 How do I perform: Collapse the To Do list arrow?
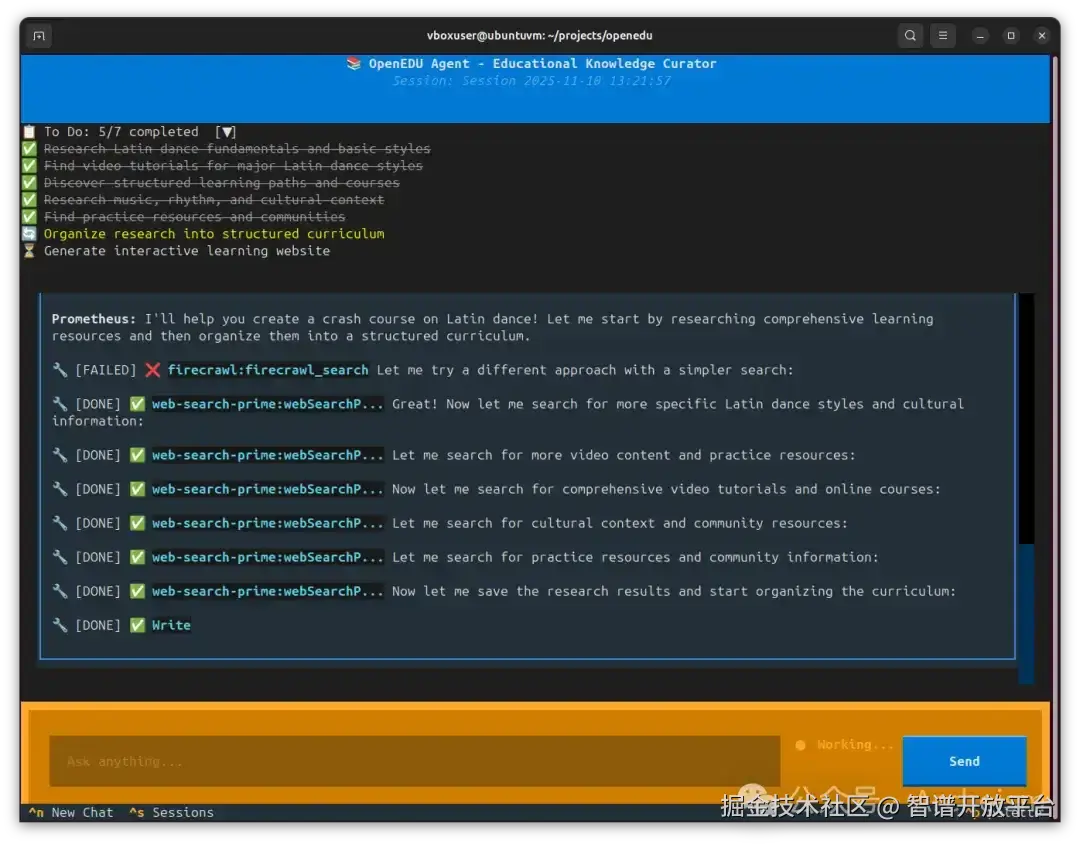tap(225, 132)
